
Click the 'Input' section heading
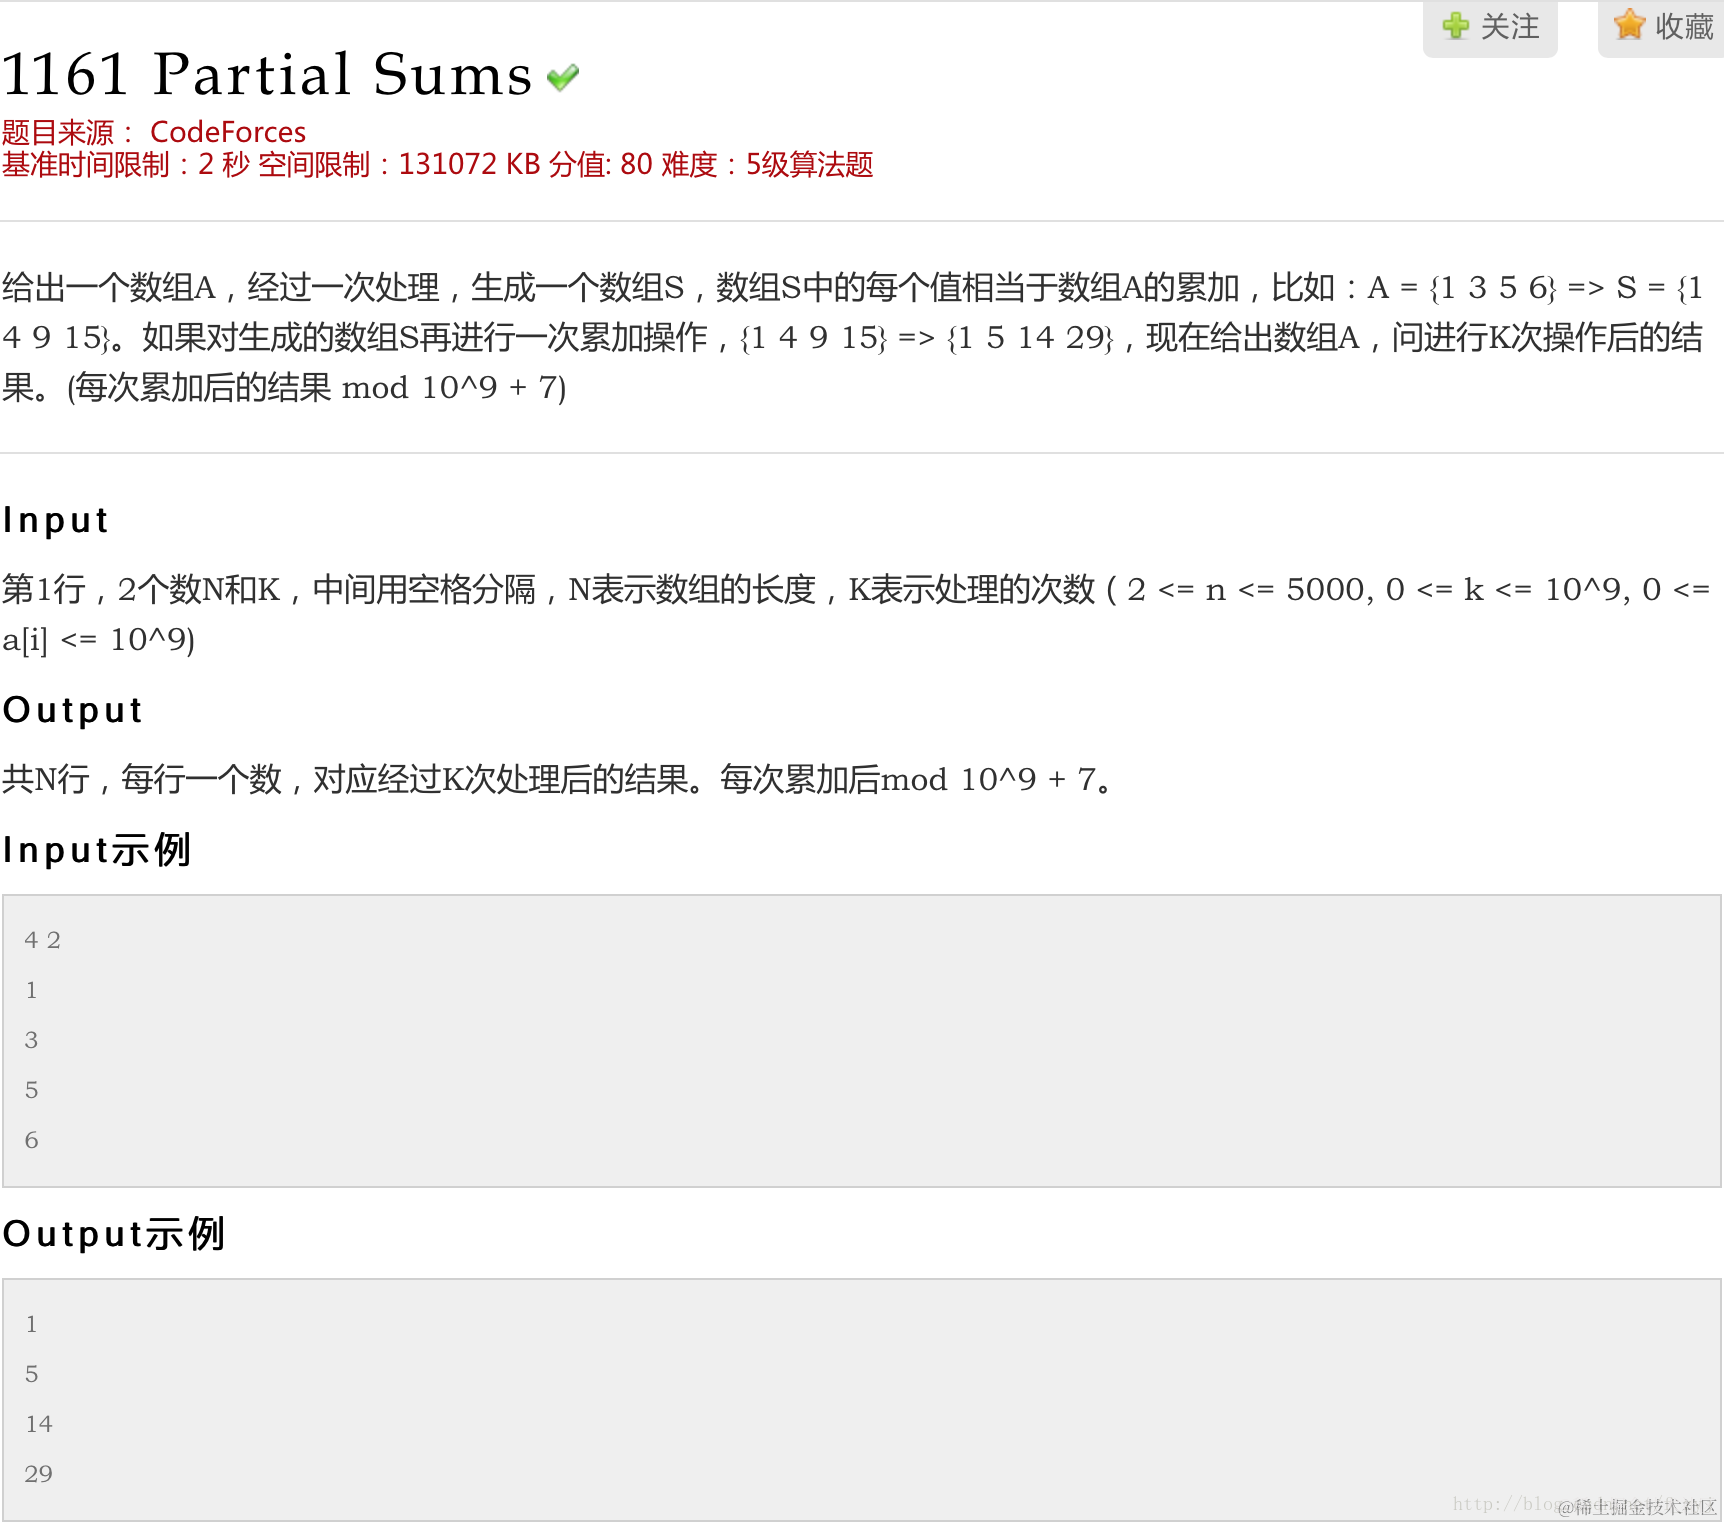[x=56, y=520]
